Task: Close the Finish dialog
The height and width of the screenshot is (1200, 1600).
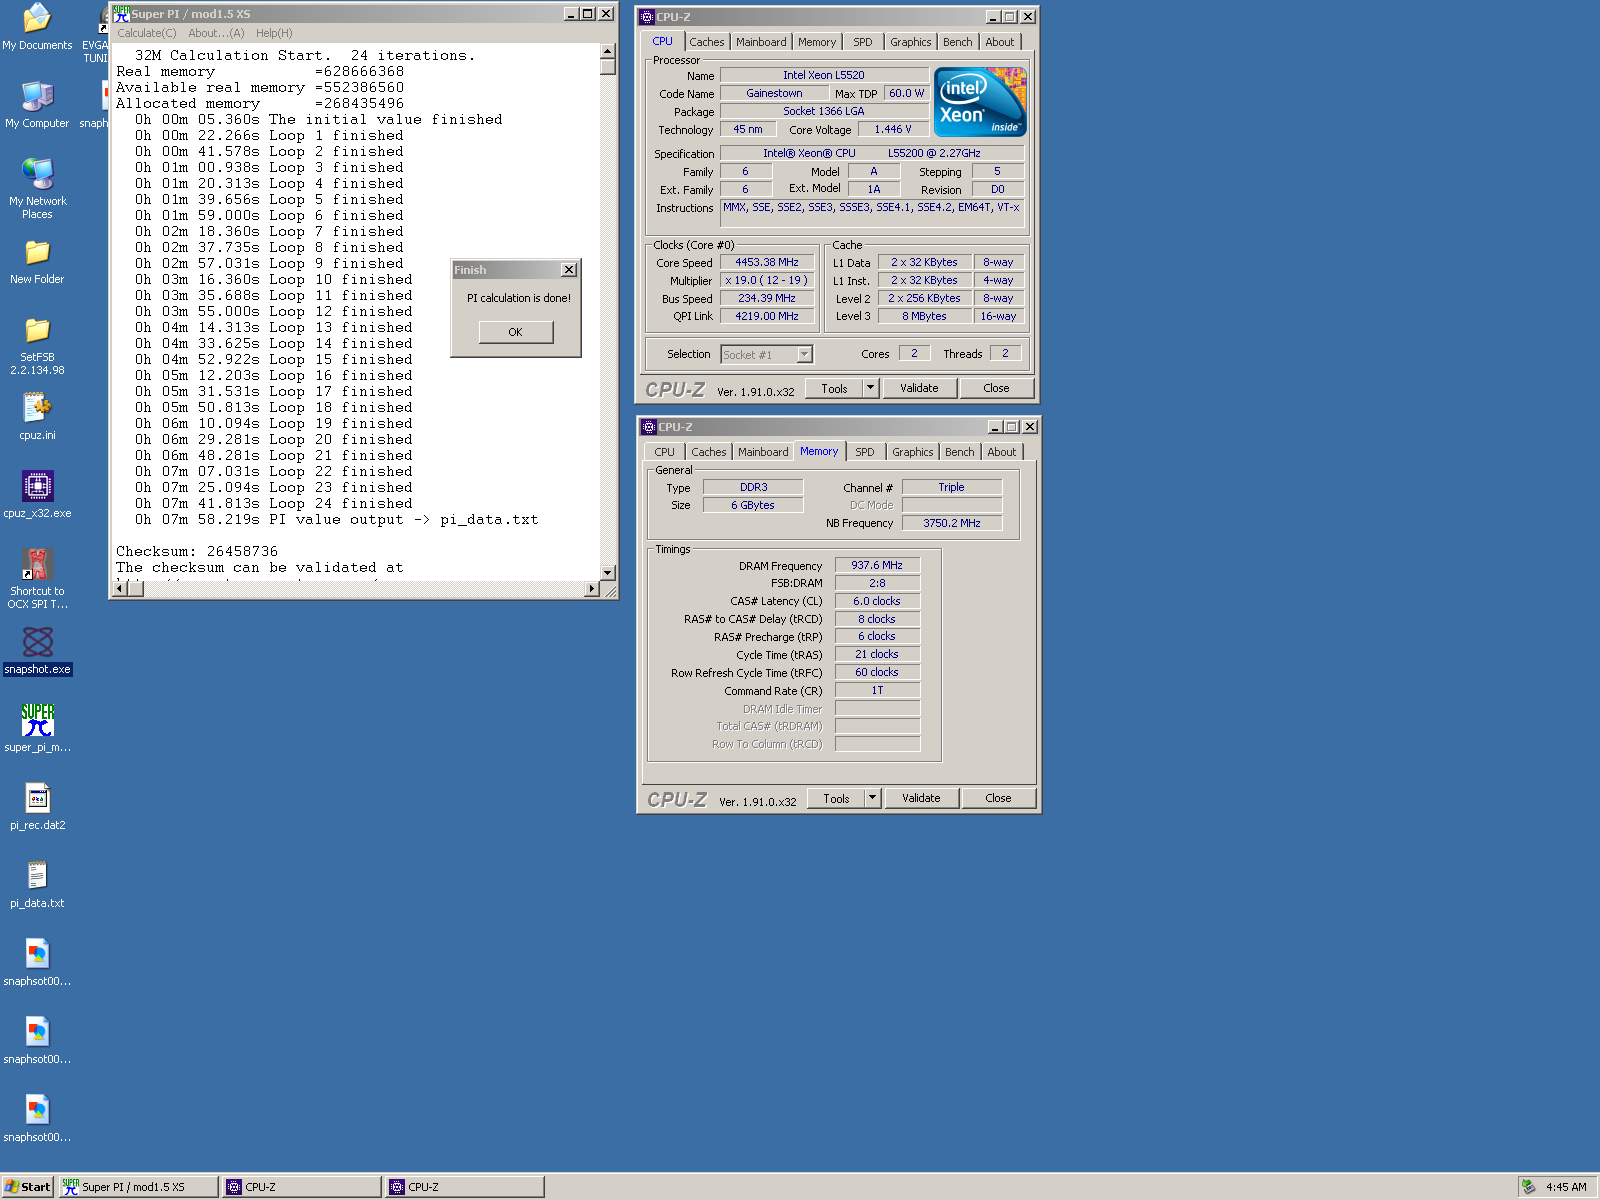Action: coord(569,270)
